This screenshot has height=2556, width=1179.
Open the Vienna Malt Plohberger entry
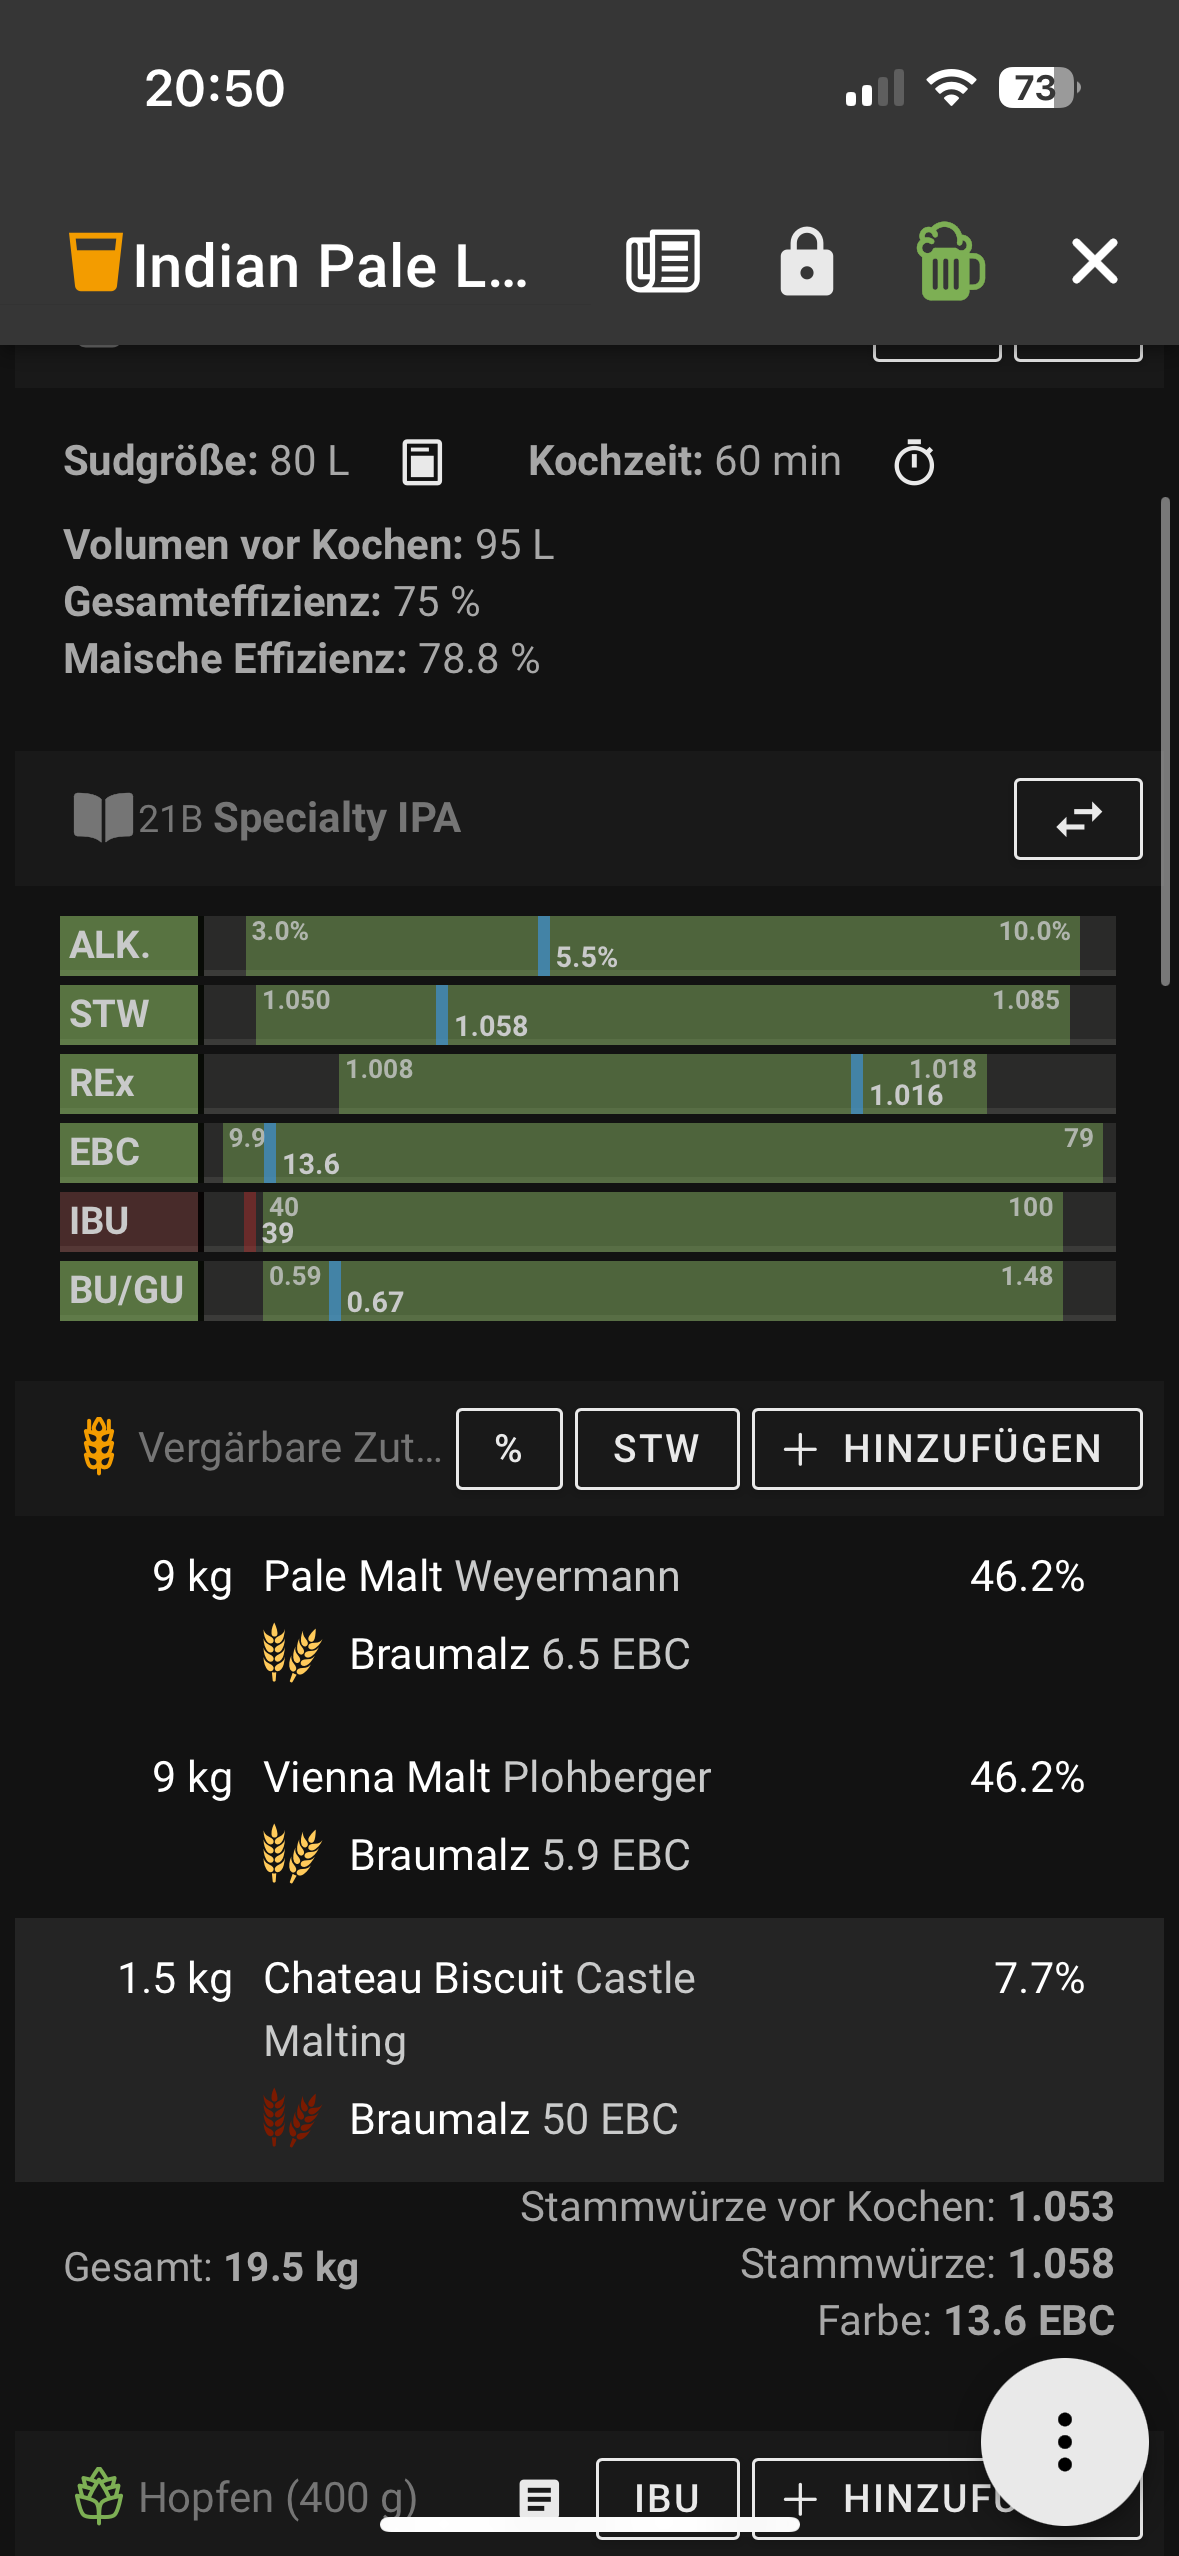coord(487,1778)
